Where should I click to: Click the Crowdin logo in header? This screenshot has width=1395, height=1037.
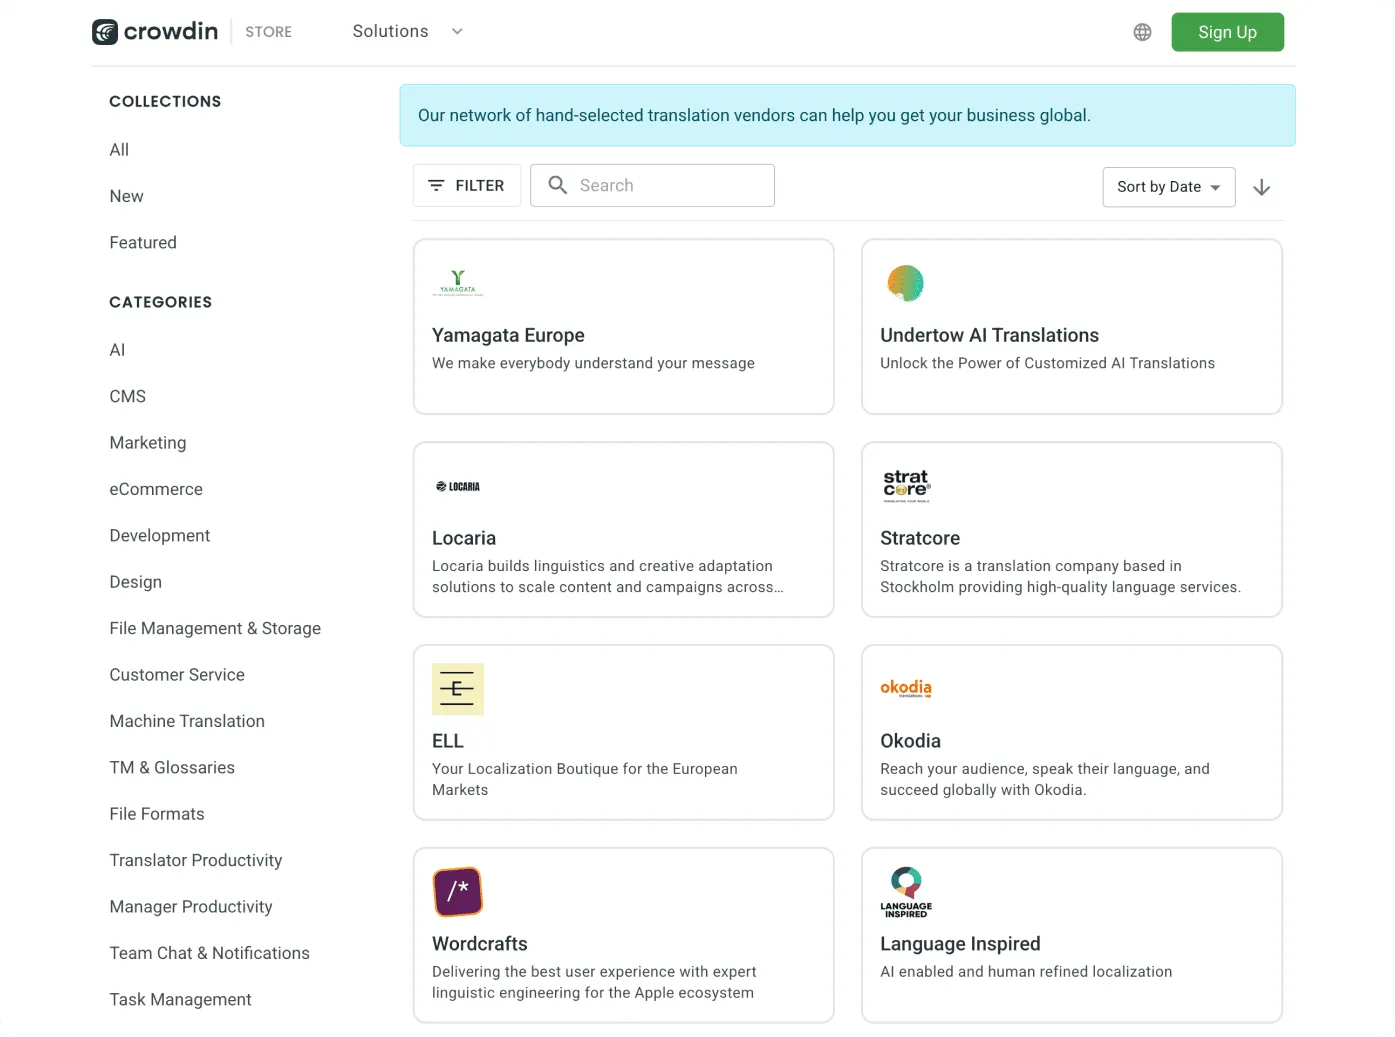pyautogui.click(x=155, y=32)
